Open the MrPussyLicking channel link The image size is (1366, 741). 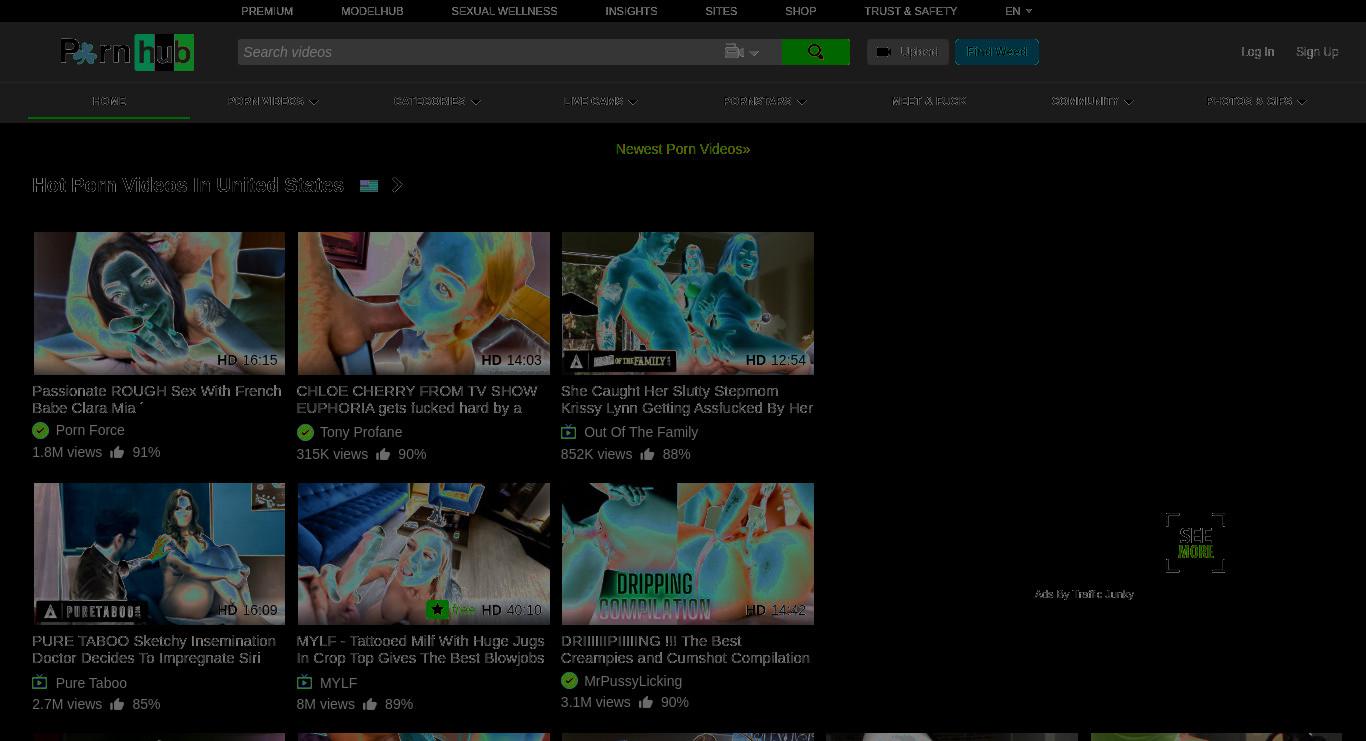[x=633, y=681]
